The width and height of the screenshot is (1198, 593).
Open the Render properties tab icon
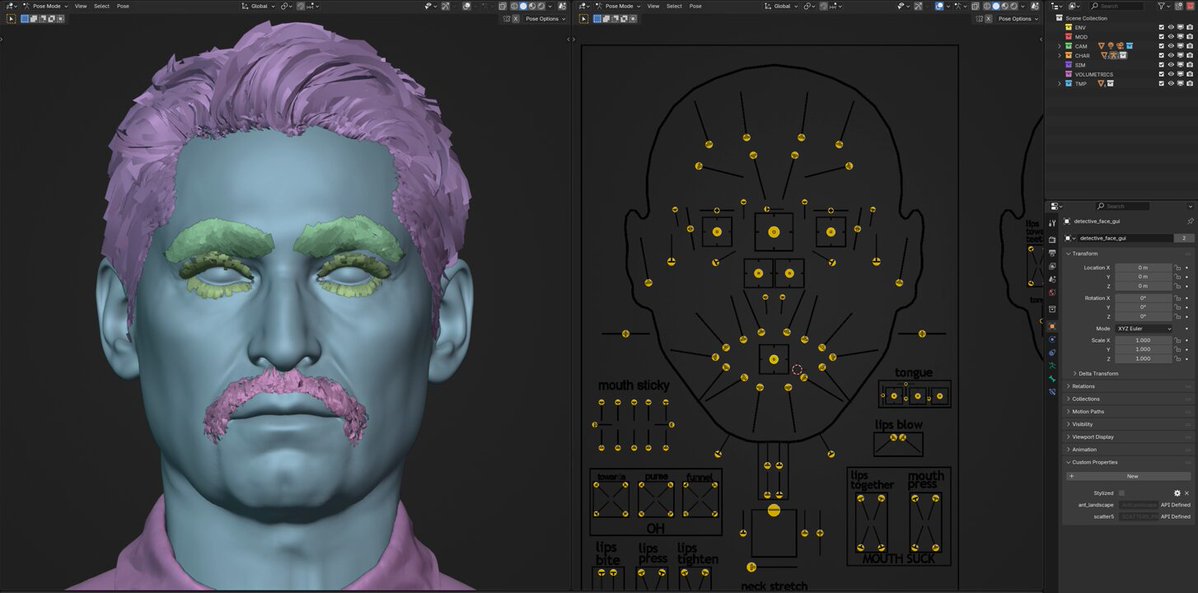tap(1052, 240)
